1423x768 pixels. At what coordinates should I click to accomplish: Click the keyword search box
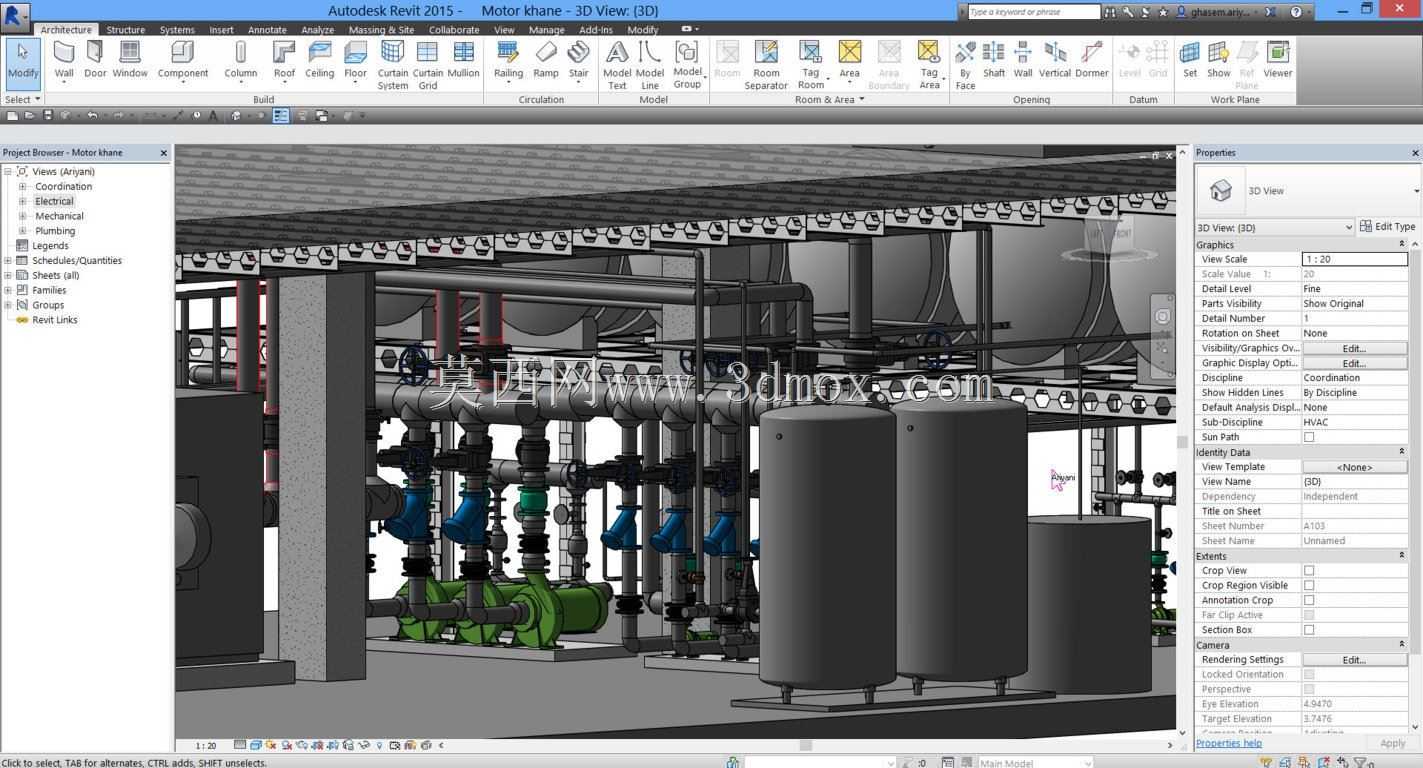point(1034,12)
